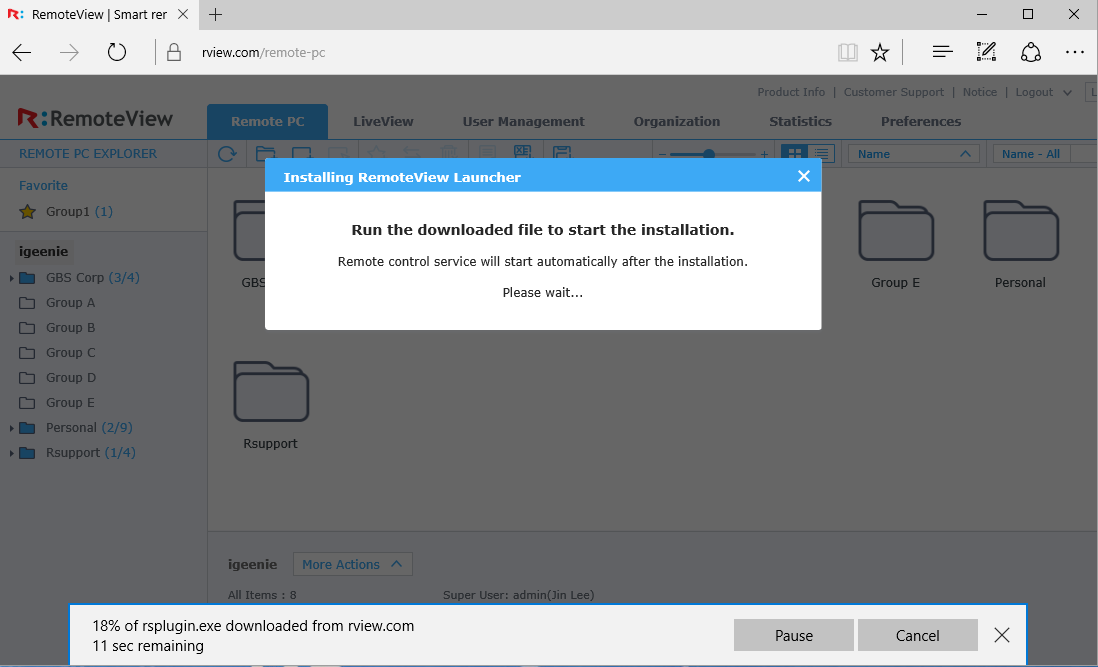Switch to list view
The width and height of the screenshot is (1098, 667).
[x=821, y=153]
